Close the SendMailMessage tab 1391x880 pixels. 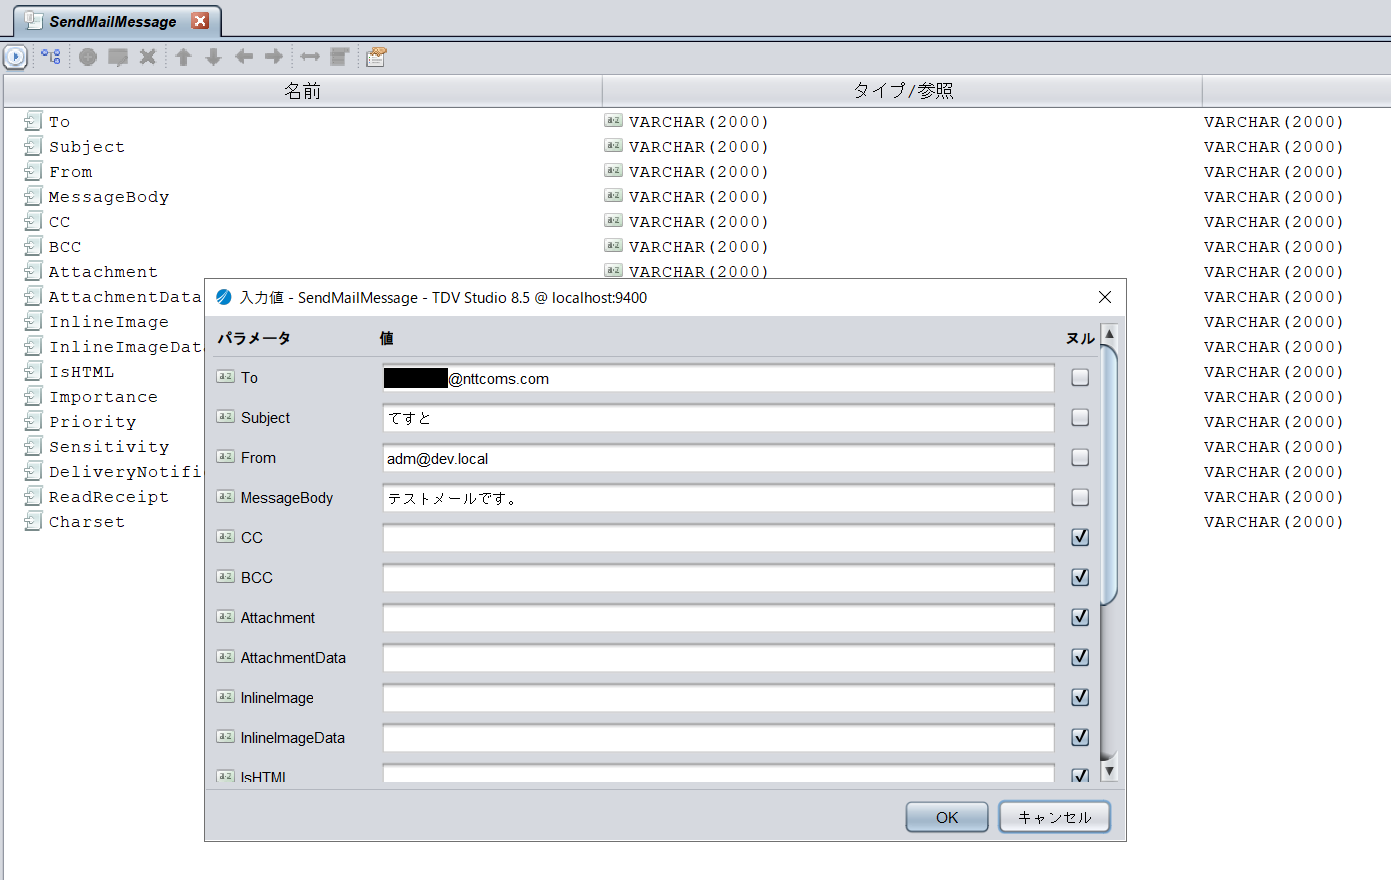(x=200, y=21)
